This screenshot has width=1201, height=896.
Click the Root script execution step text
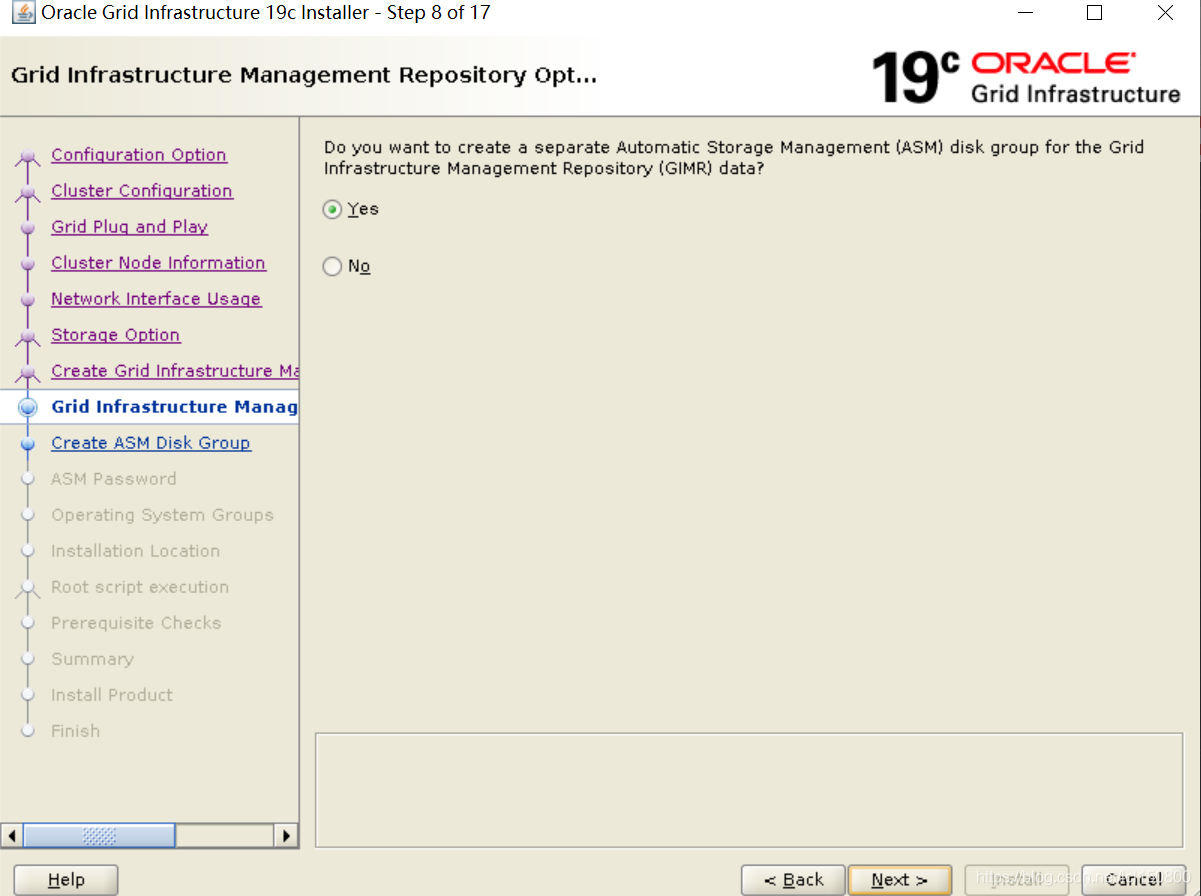click(x=140, y=587)
